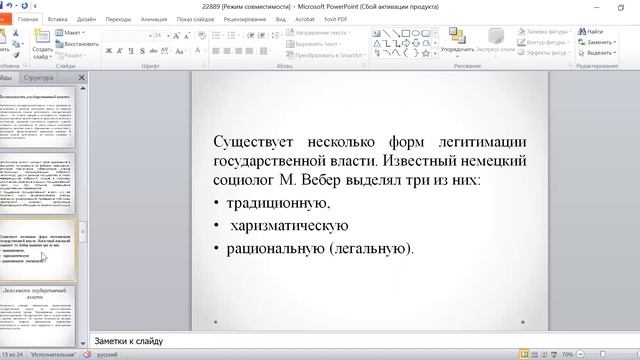
Task: Select the rectangle shape
Action: coord(406,33)
